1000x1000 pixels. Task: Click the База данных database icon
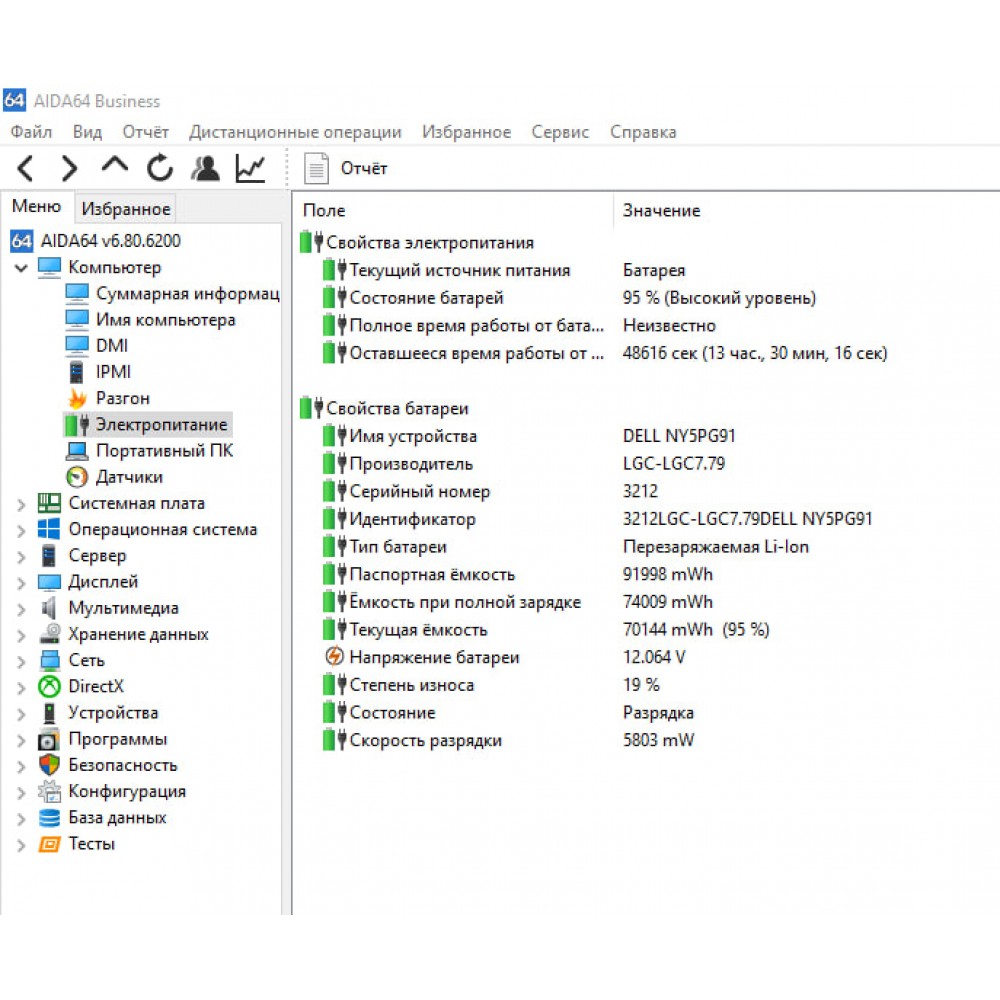coord(49,818)
